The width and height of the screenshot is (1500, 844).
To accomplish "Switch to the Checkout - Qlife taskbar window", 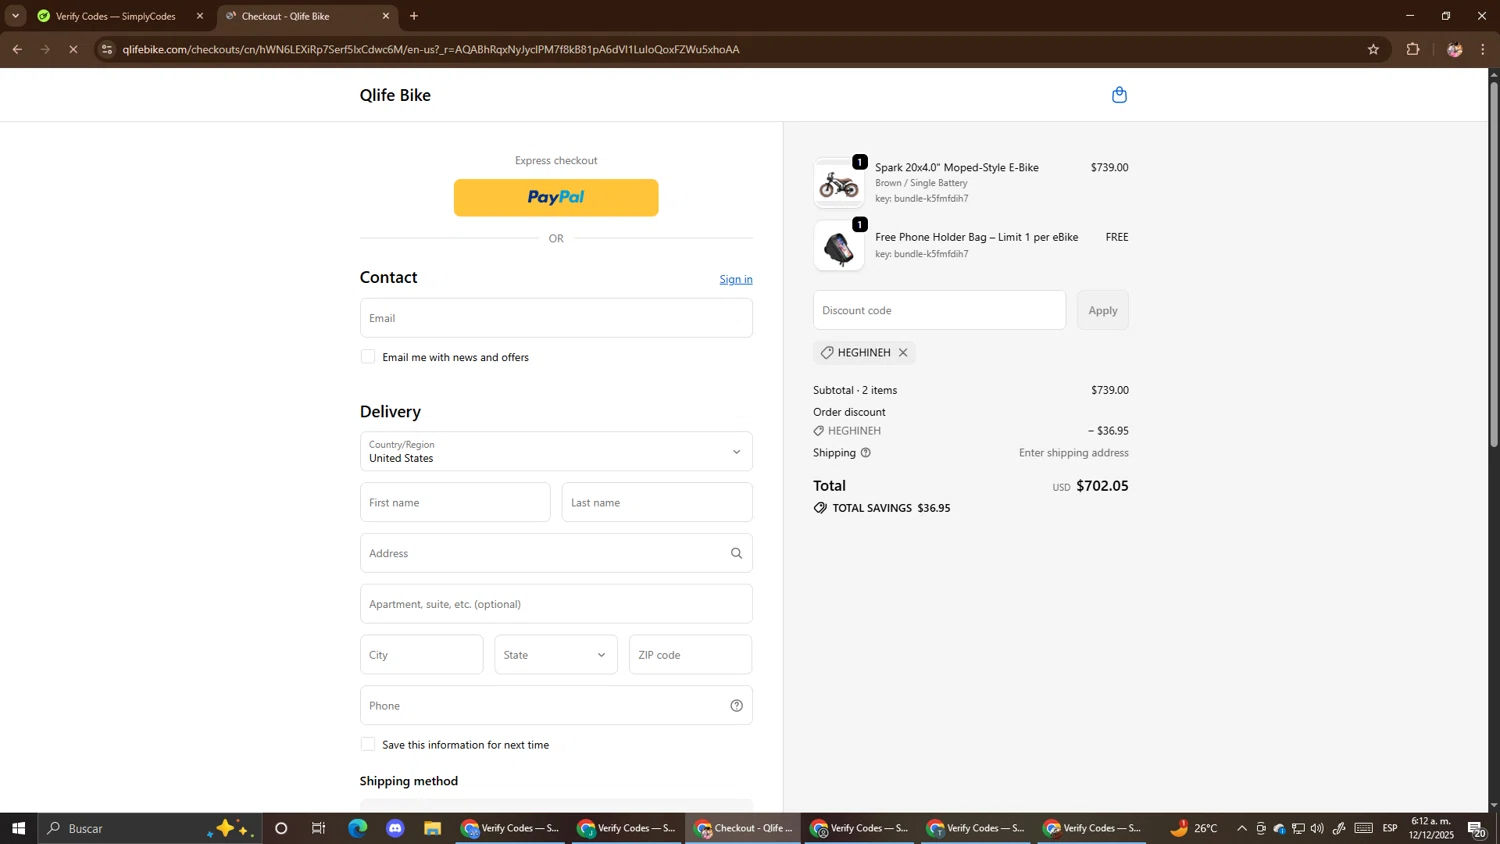I will click(x=743, y=829).
